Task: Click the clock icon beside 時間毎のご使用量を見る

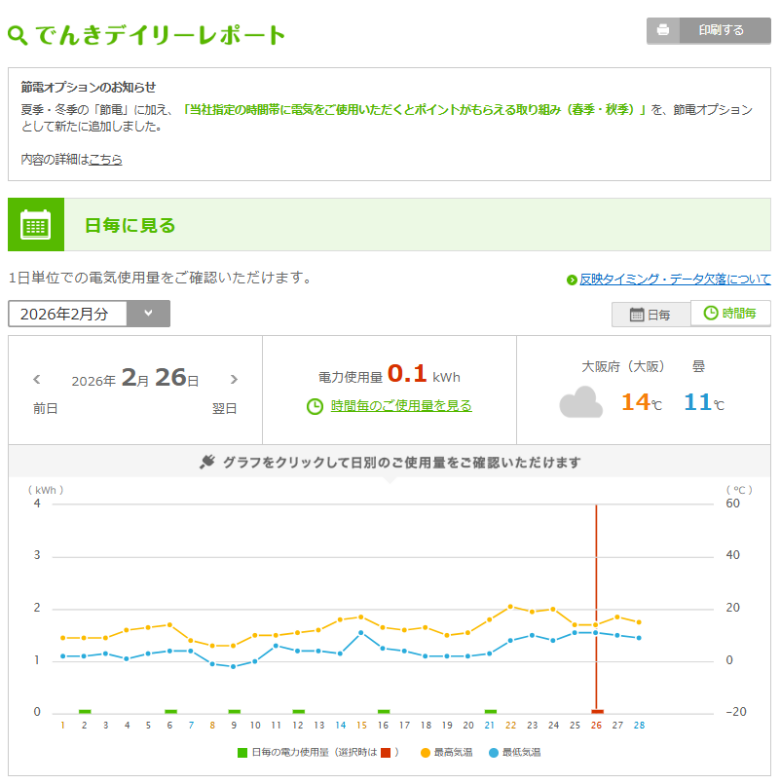Action: (315, 406)
